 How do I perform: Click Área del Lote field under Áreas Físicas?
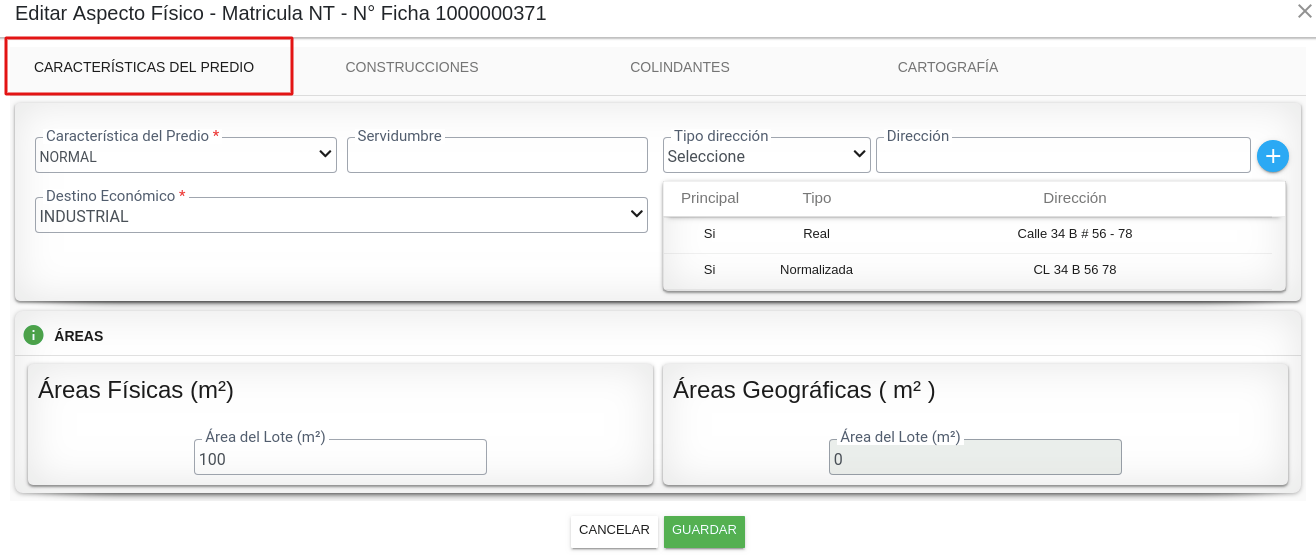pyautogui.click(x=340, y=459)
